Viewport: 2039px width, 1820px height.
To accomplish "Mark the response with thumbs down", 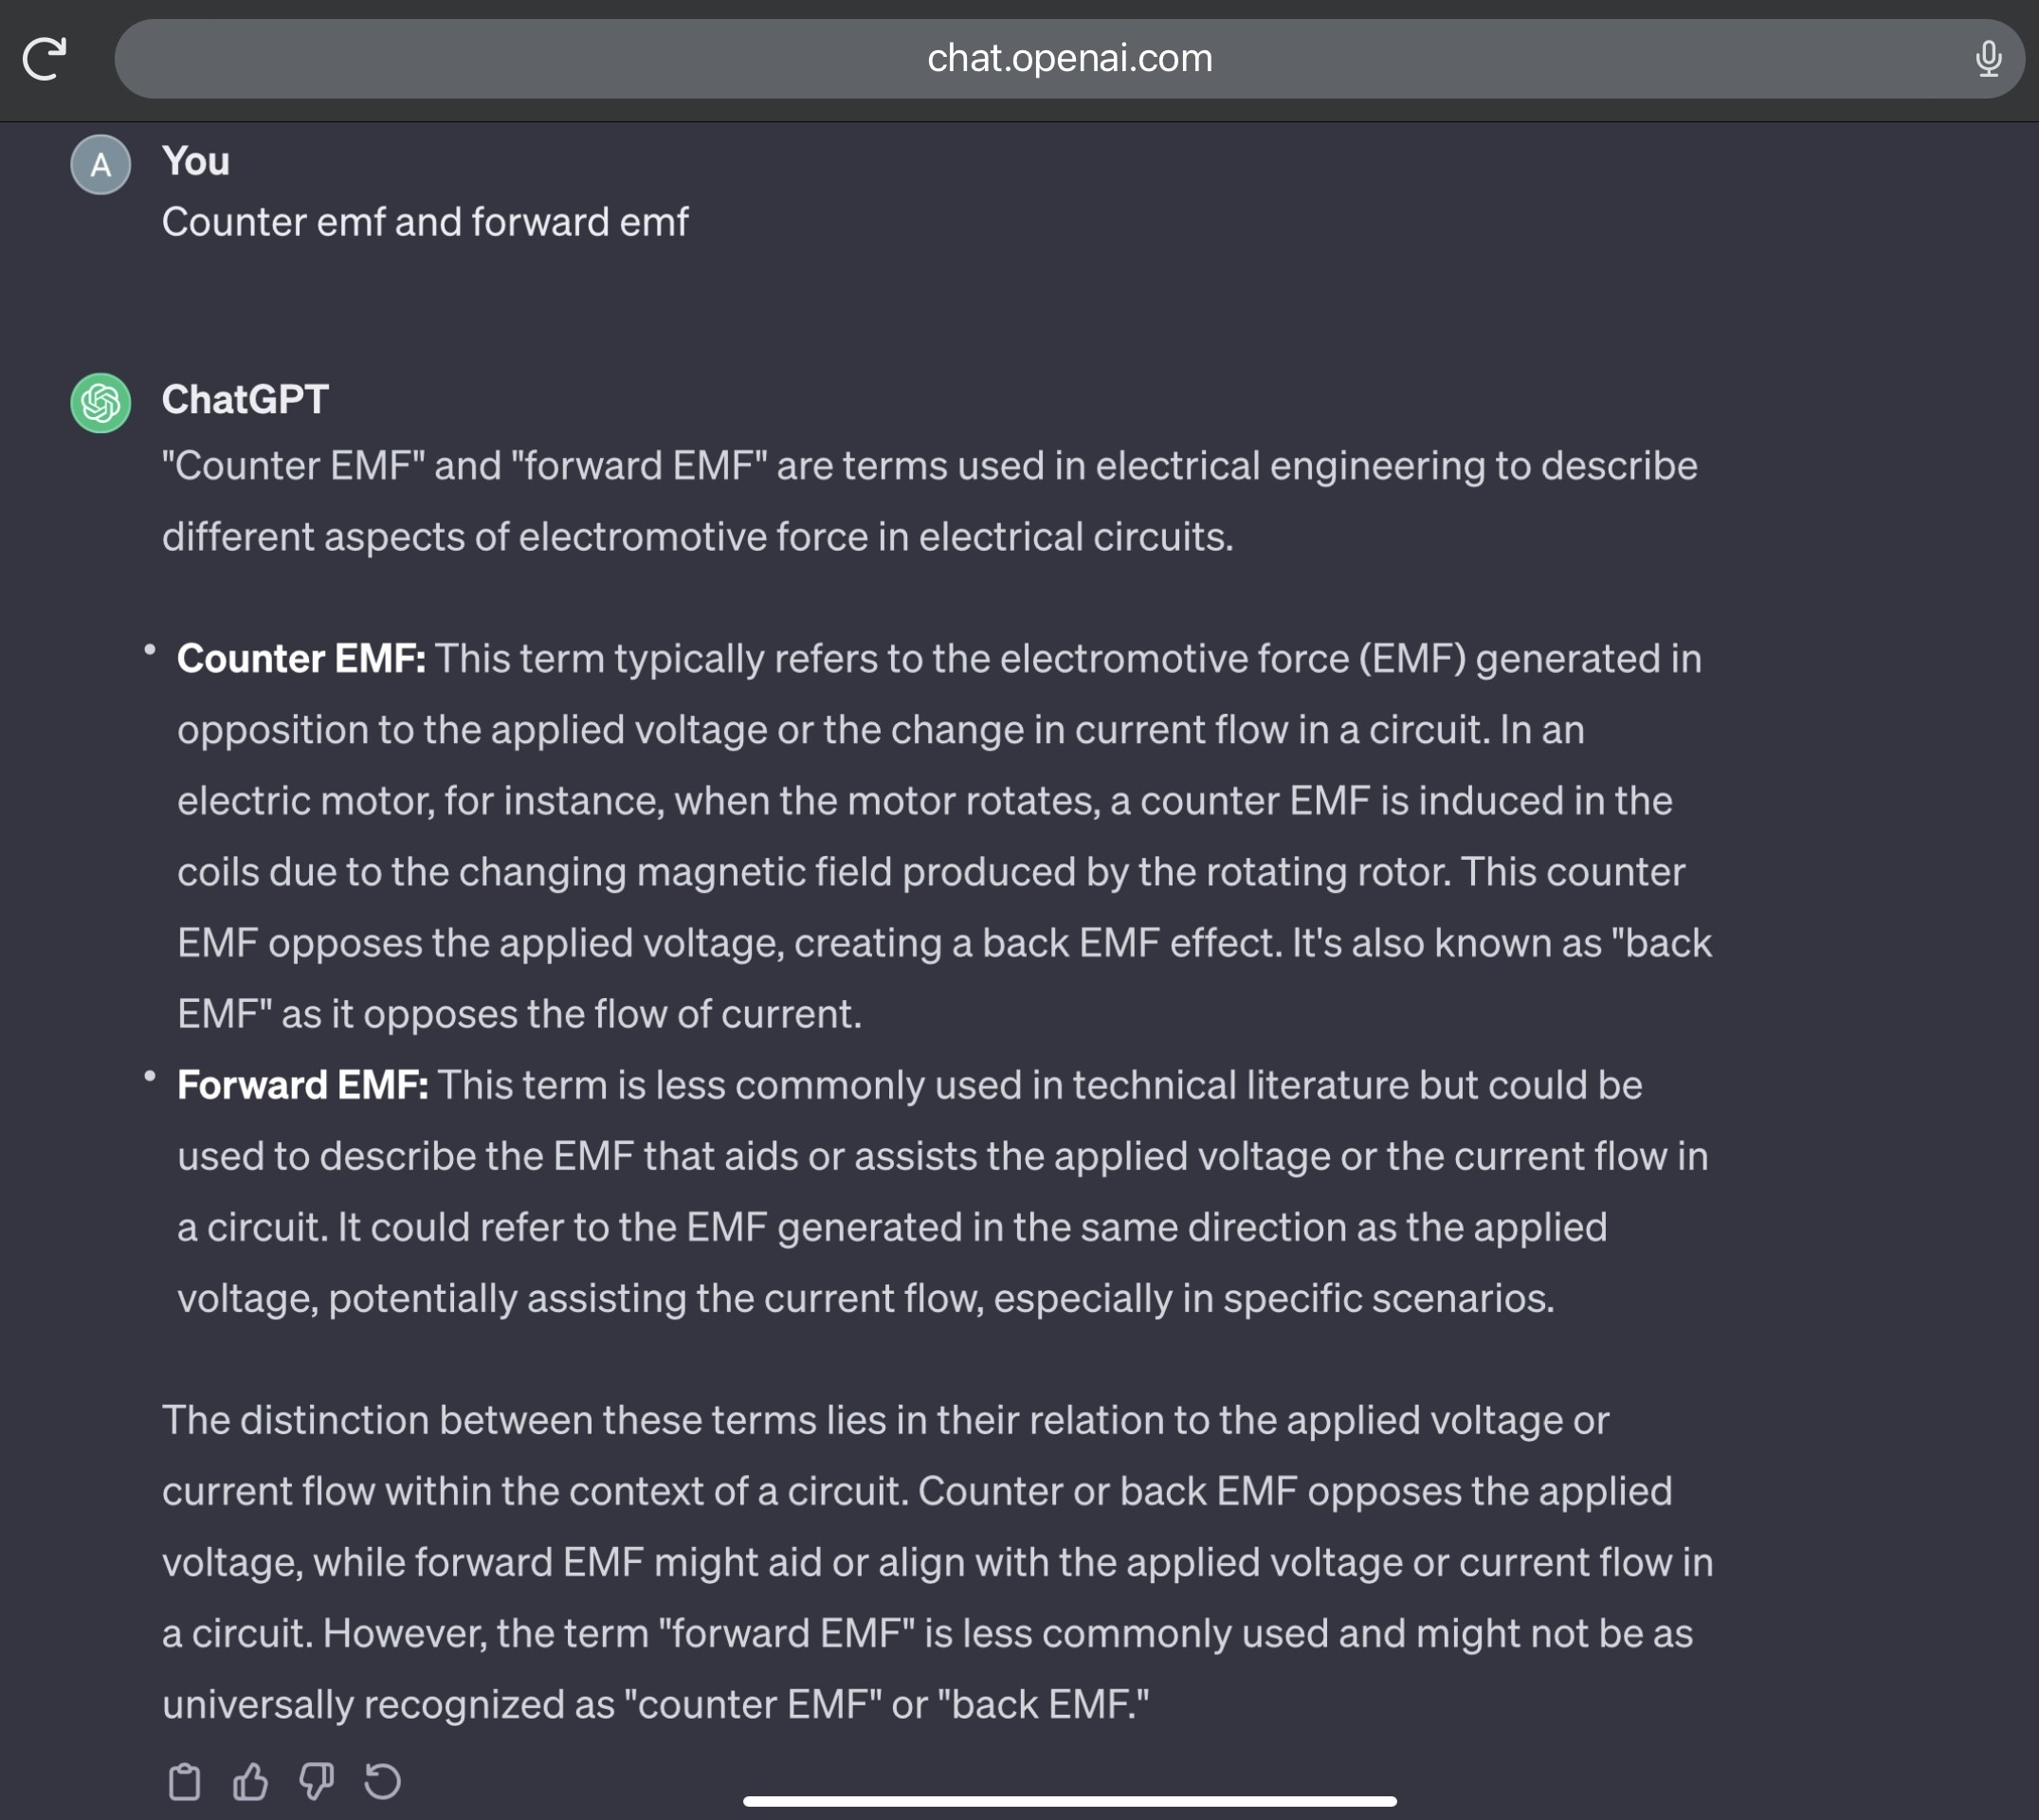I will tap(316, 1781).
